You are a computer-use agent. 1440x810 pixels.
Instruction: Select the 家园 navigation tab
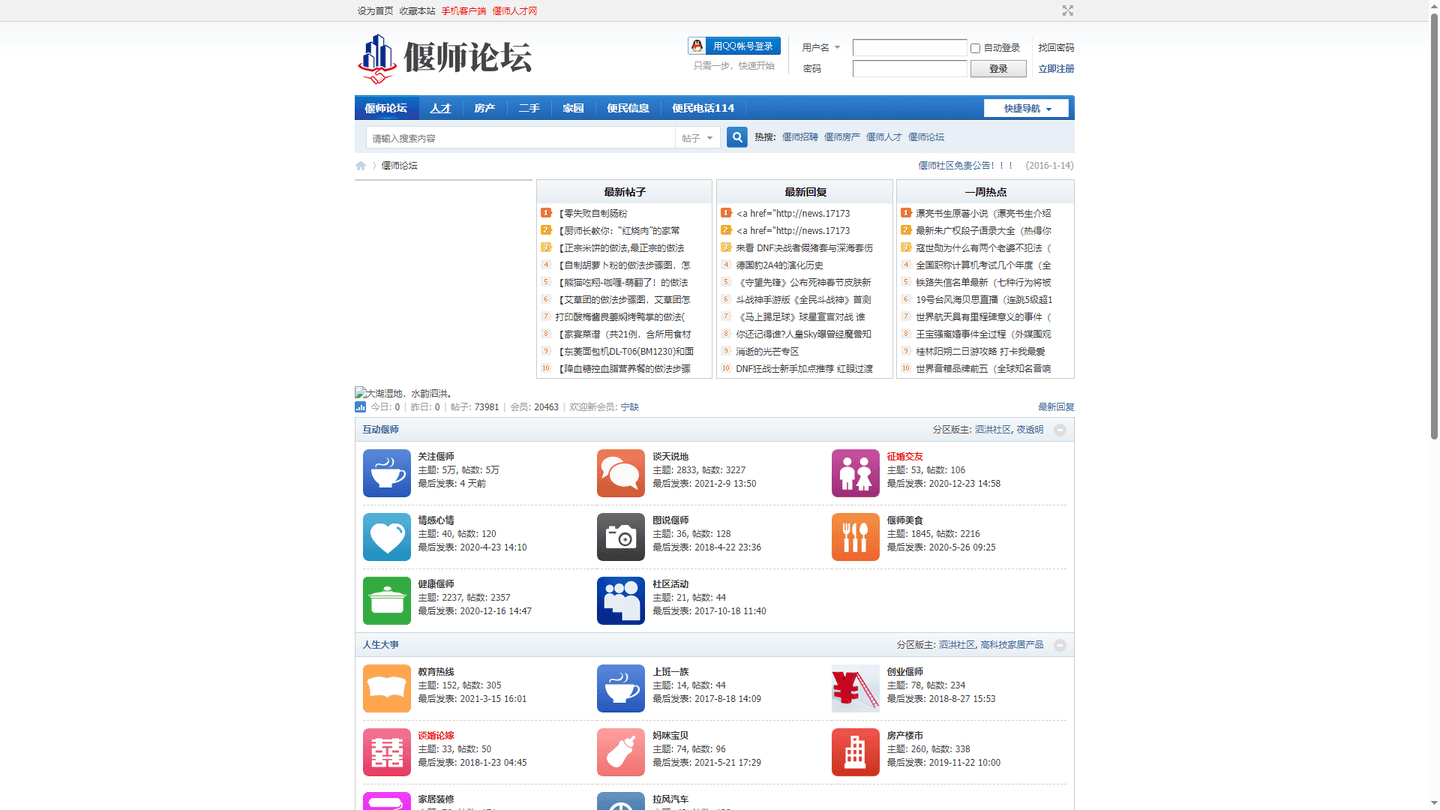pos(573,108)
